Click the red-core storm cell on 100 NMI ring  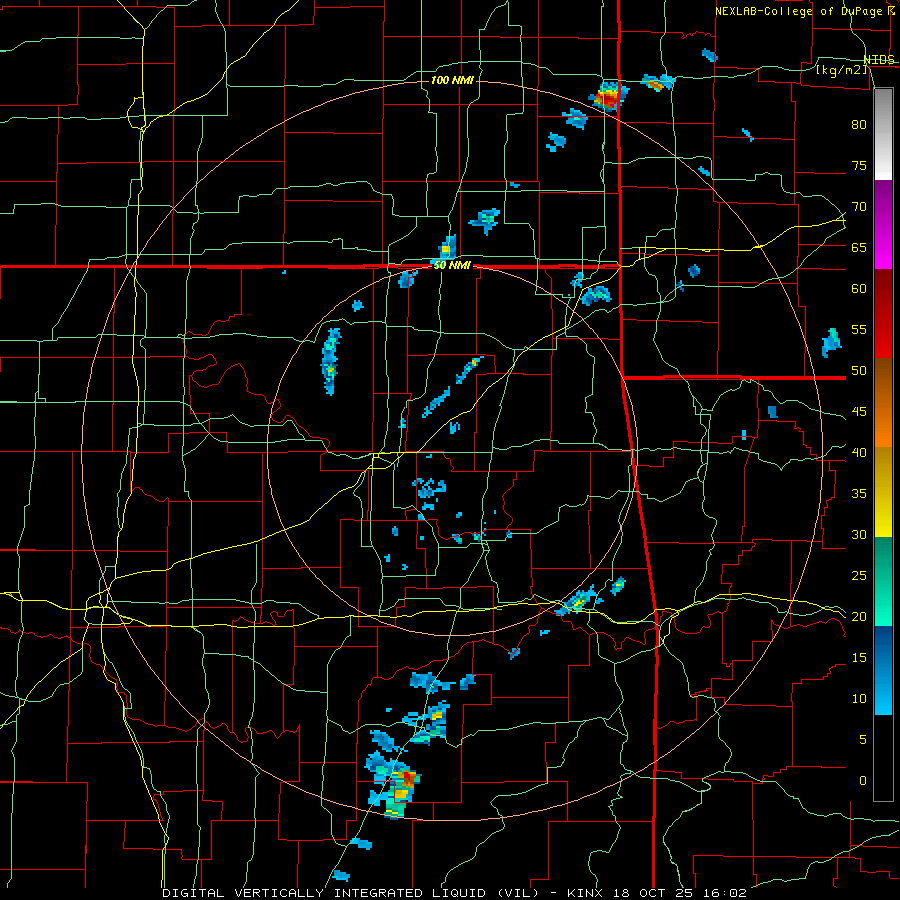(x=608, y=96)
